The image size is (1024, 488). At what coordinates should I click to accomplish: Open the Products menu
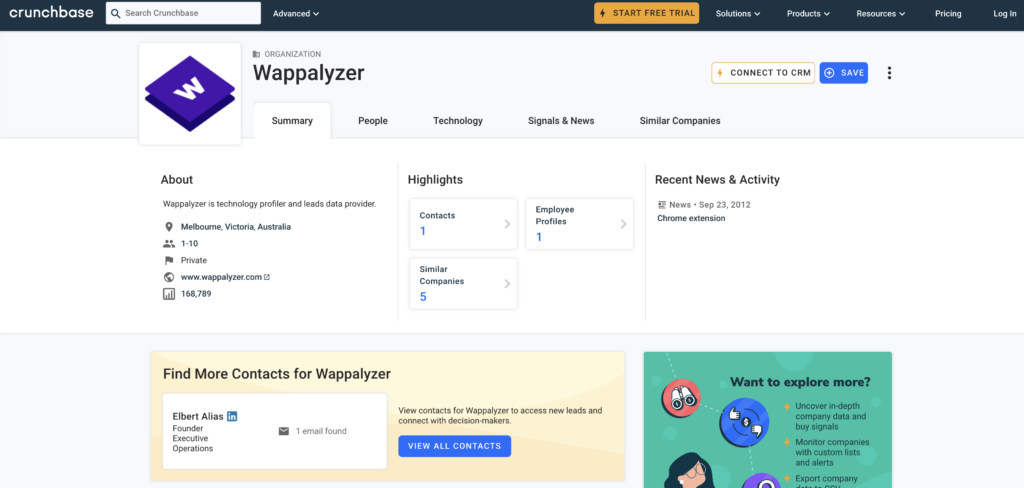[x=808, y=14]
